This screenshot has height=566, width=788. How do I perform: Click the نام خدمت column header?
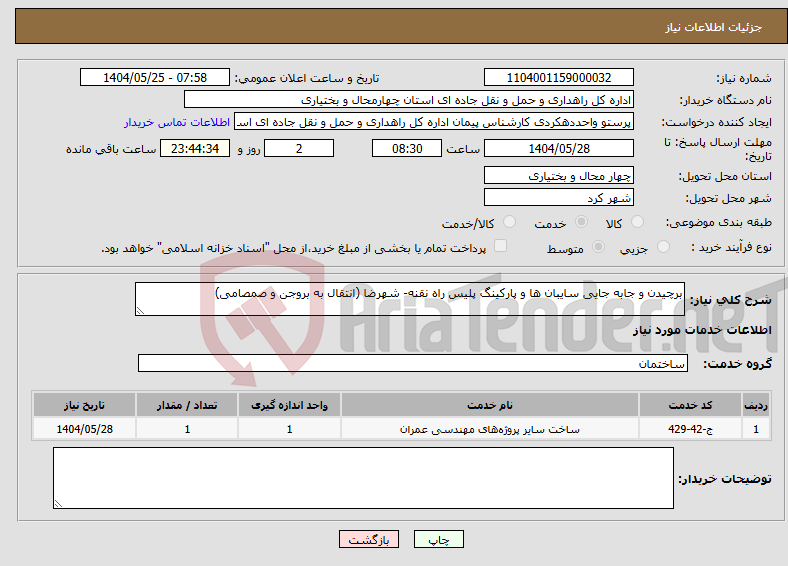[489, 405]
